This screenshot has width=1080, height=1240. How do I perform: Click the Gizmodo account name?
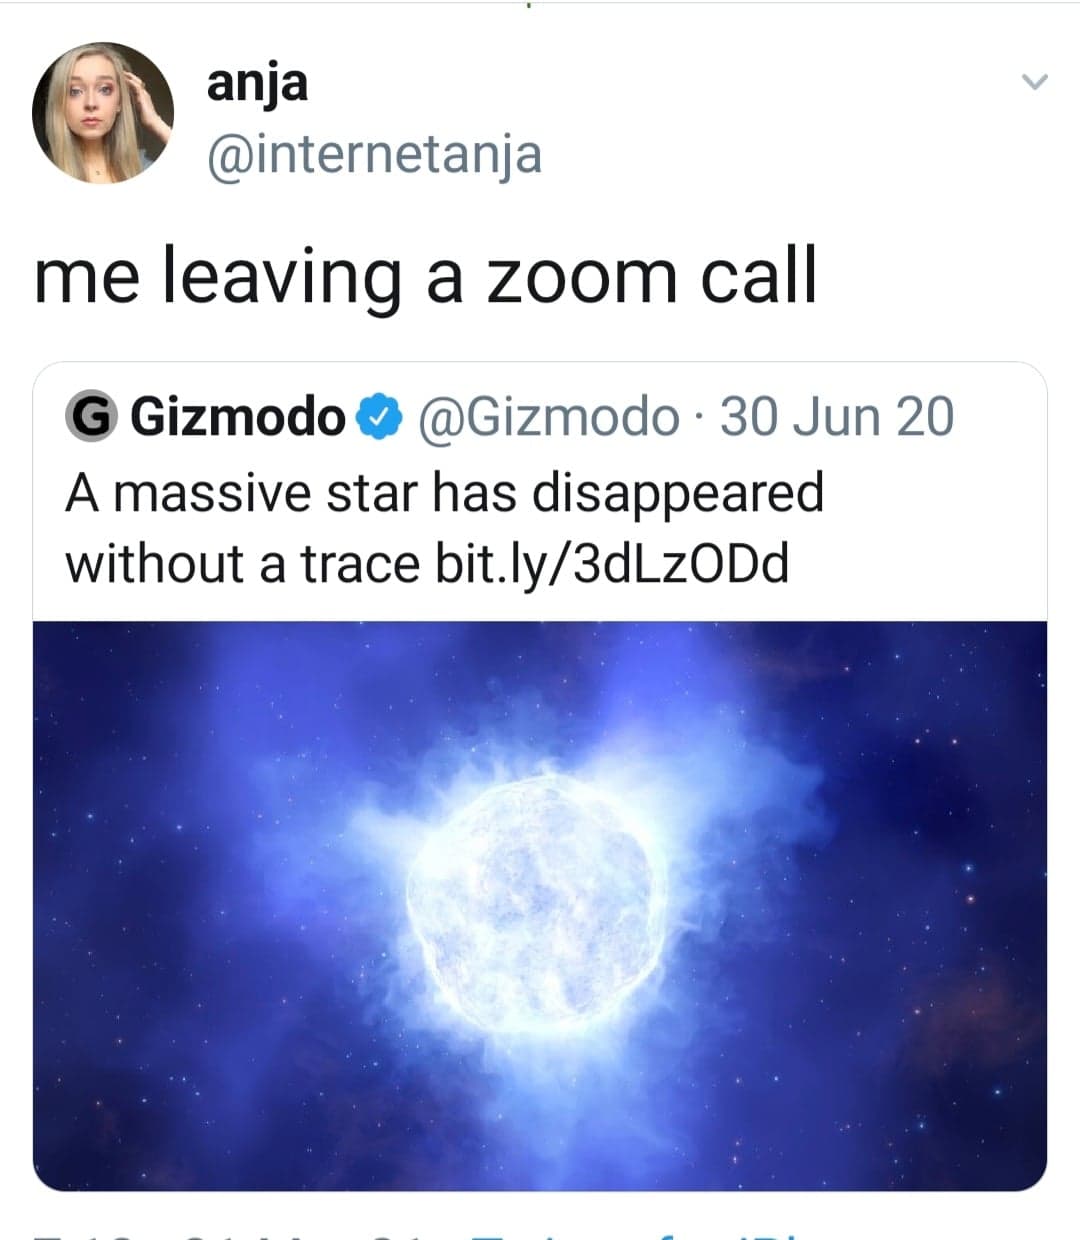pos(238,418)
